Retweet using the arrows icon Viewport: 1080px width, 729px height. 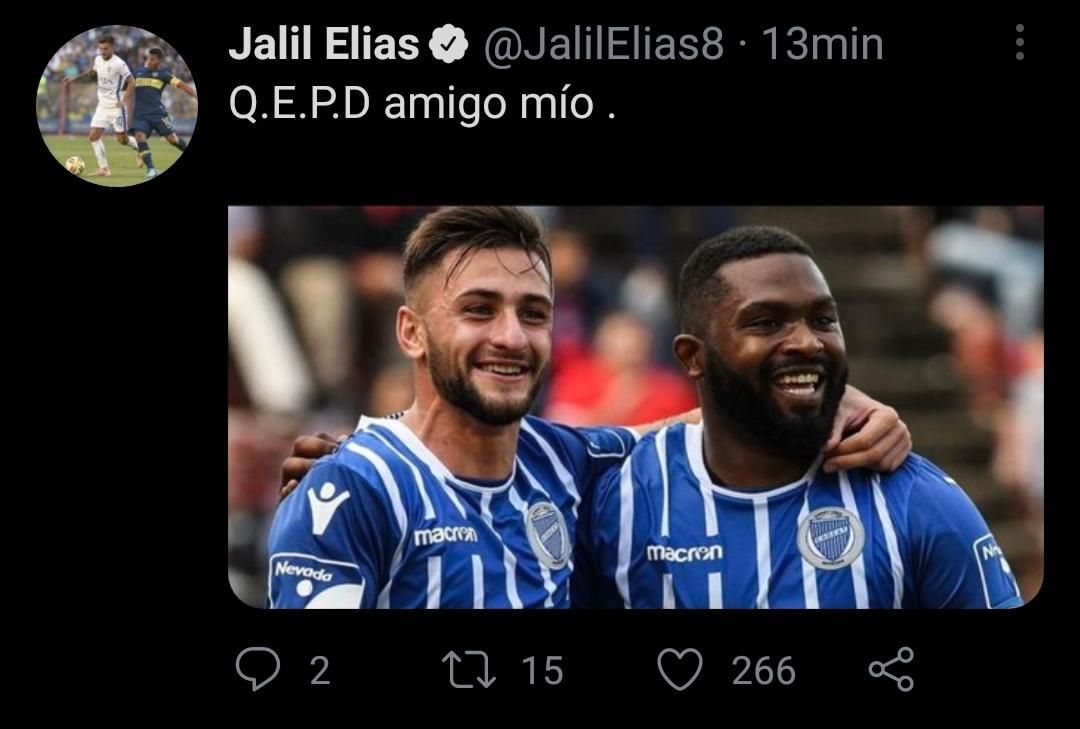point(468,670)
